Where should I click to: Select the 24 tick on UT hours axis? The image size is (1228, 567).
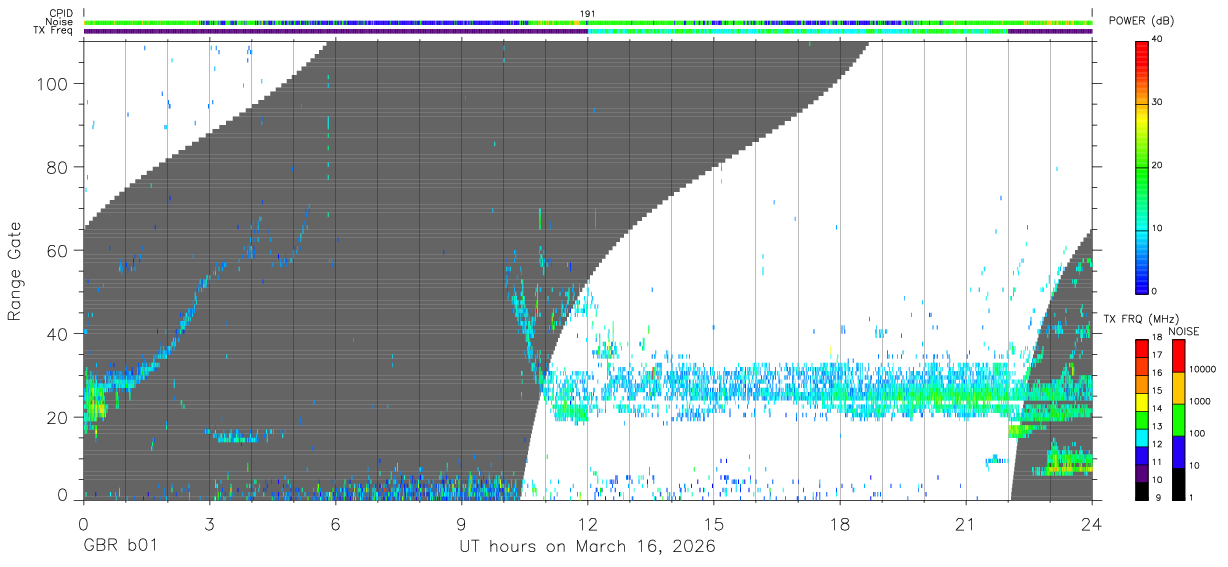[x=1092, y=523]
